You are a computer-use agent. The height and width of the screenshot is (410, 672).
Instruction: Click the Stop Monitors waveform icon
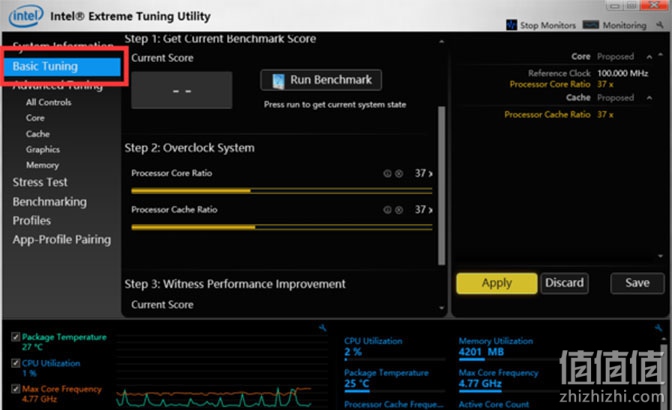tap(511, 25)
